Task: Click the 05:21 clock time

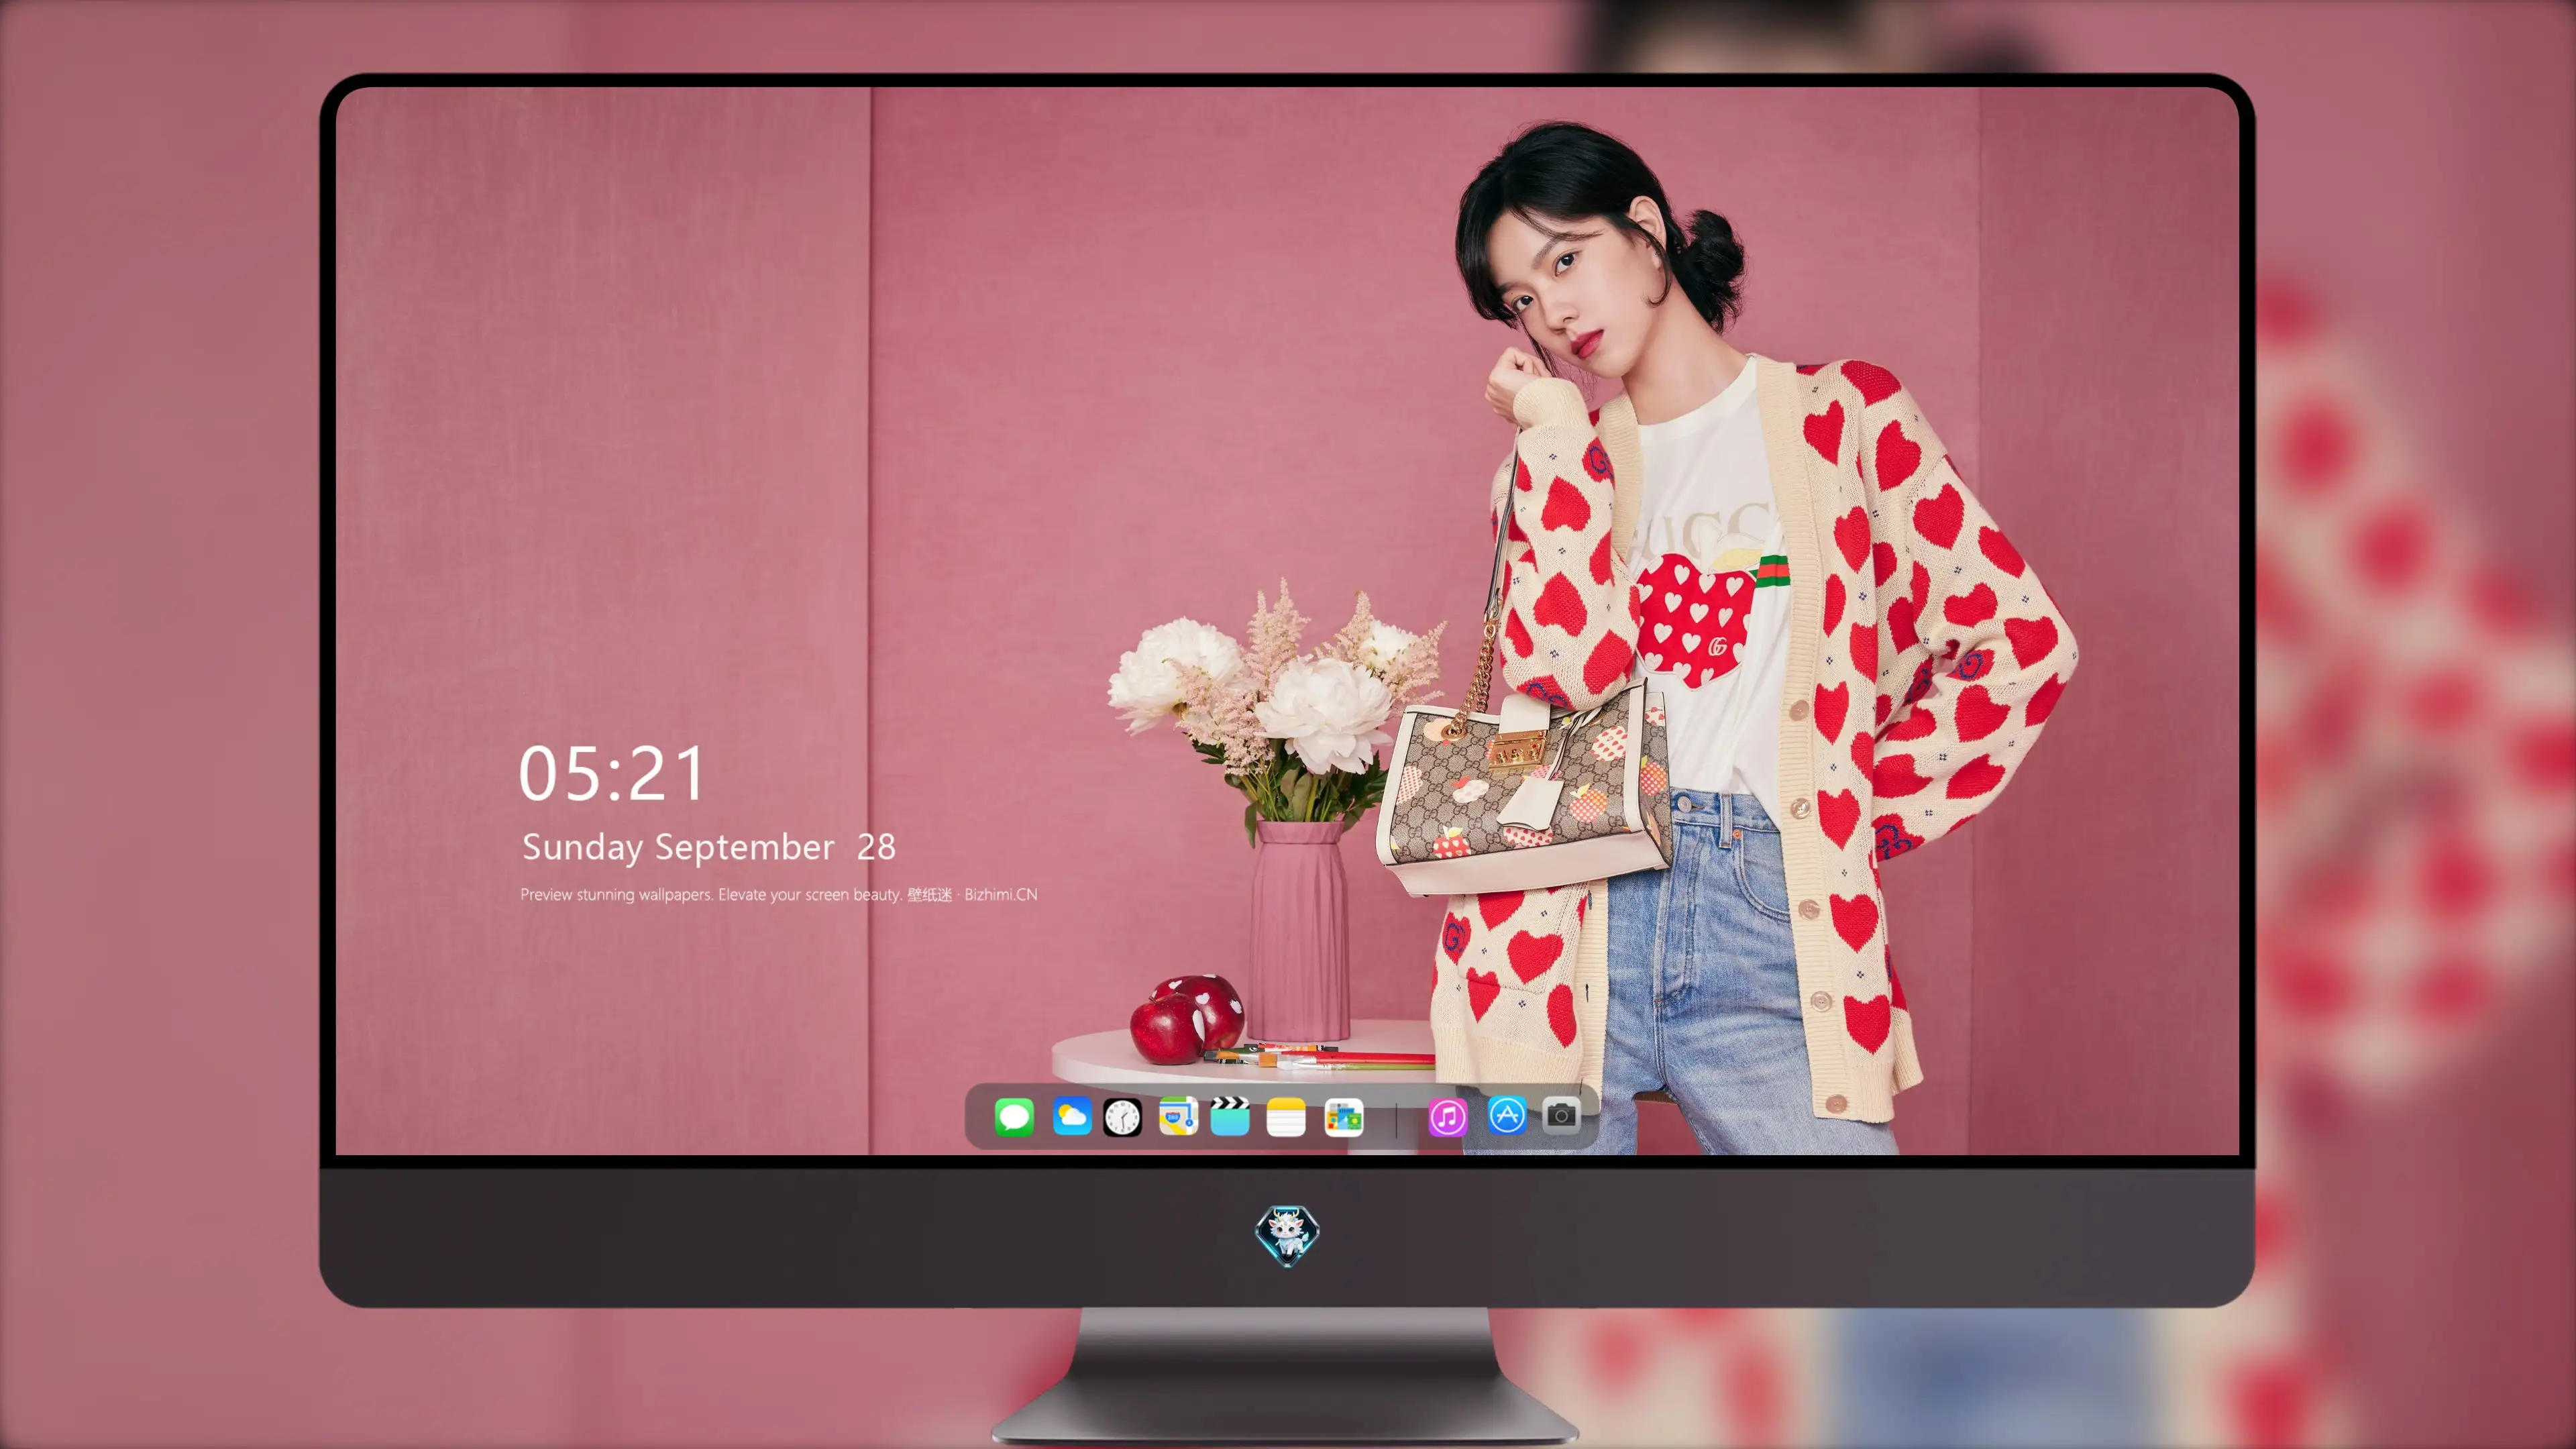Action: coord(612,774)
